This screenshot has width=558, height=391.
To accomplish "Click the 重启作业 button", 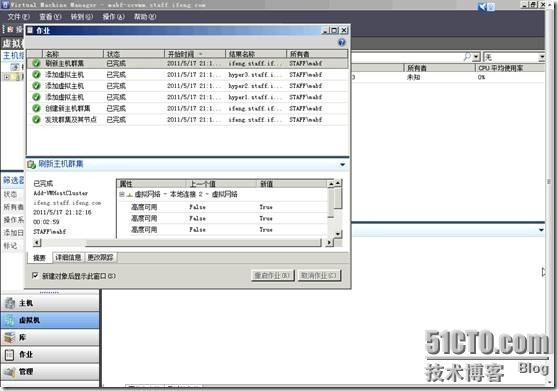I will tap(273, 275).
